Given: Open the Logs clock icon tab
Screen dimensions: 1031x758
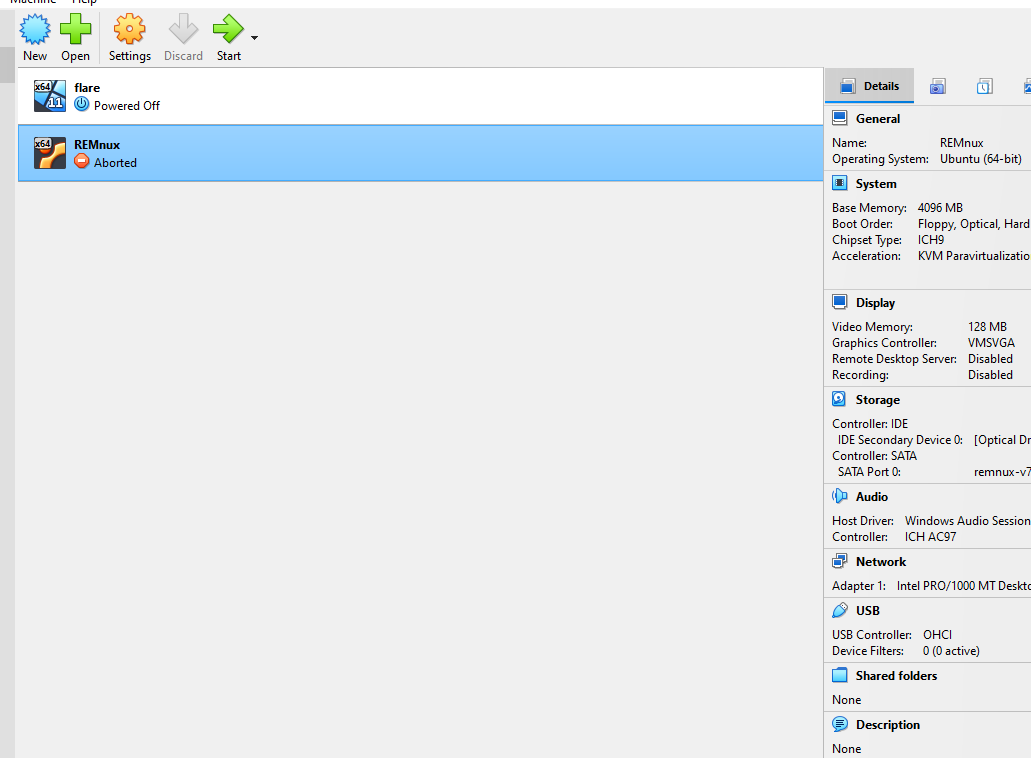Looking at the screenshot, I should tap(985, 87).
